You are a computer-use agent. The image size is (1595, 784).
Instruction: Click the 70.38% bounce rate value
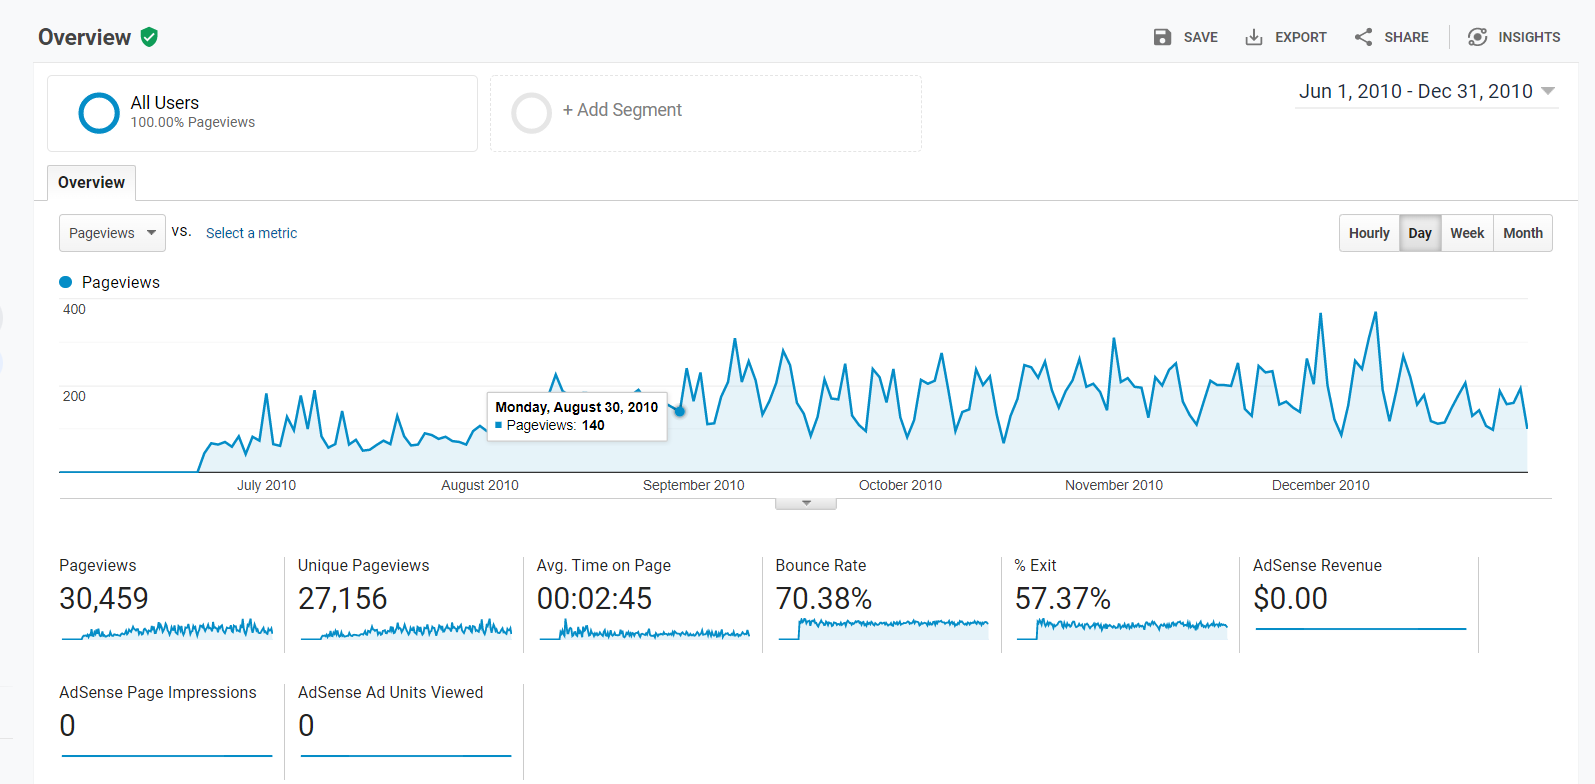[x=824, y=598]
